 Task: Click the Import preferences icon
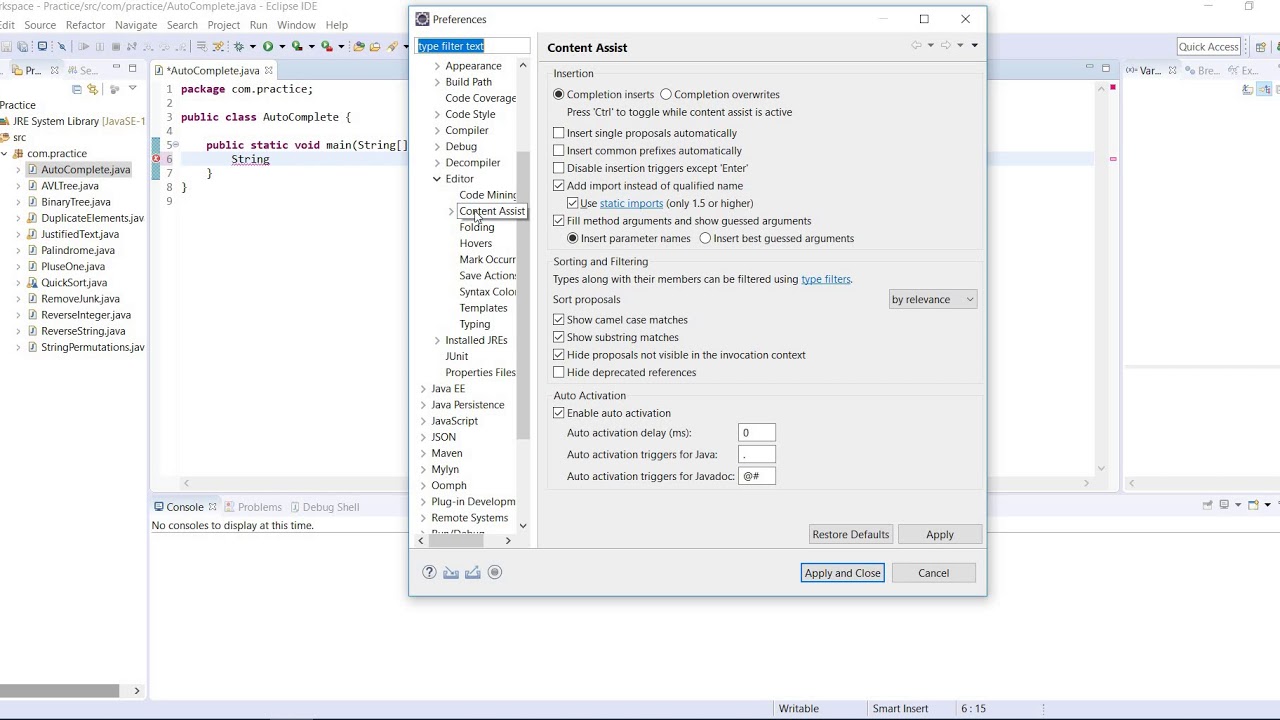pyautogui.click(x=451, y=572)
